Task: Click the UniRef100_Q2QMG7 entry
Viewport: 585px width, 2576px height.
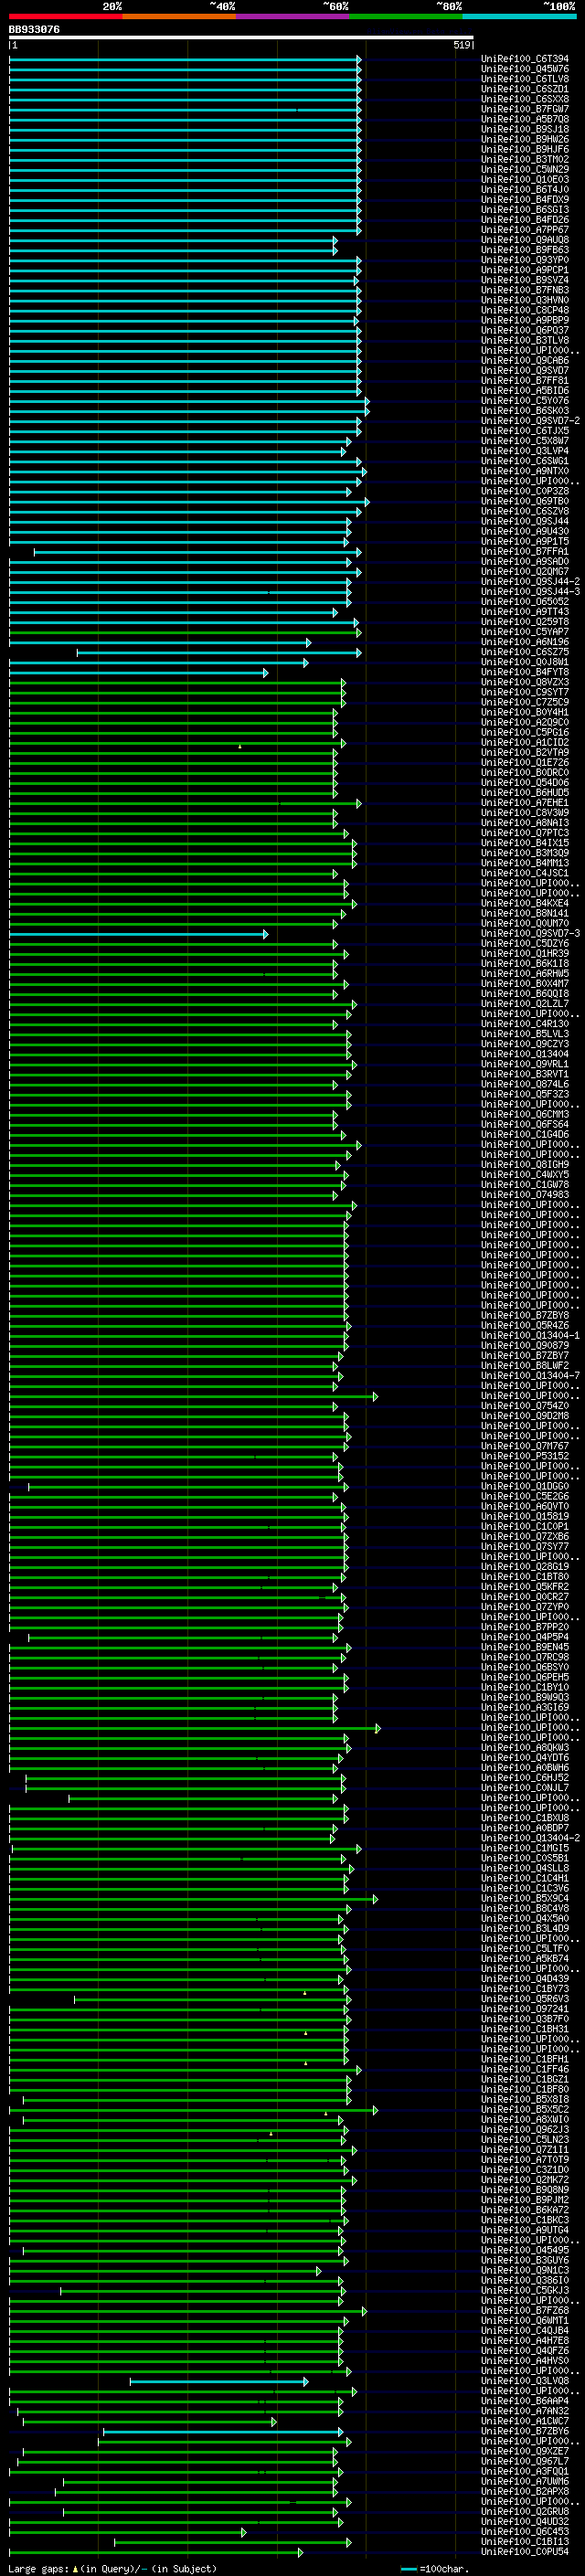Action: 525,571
